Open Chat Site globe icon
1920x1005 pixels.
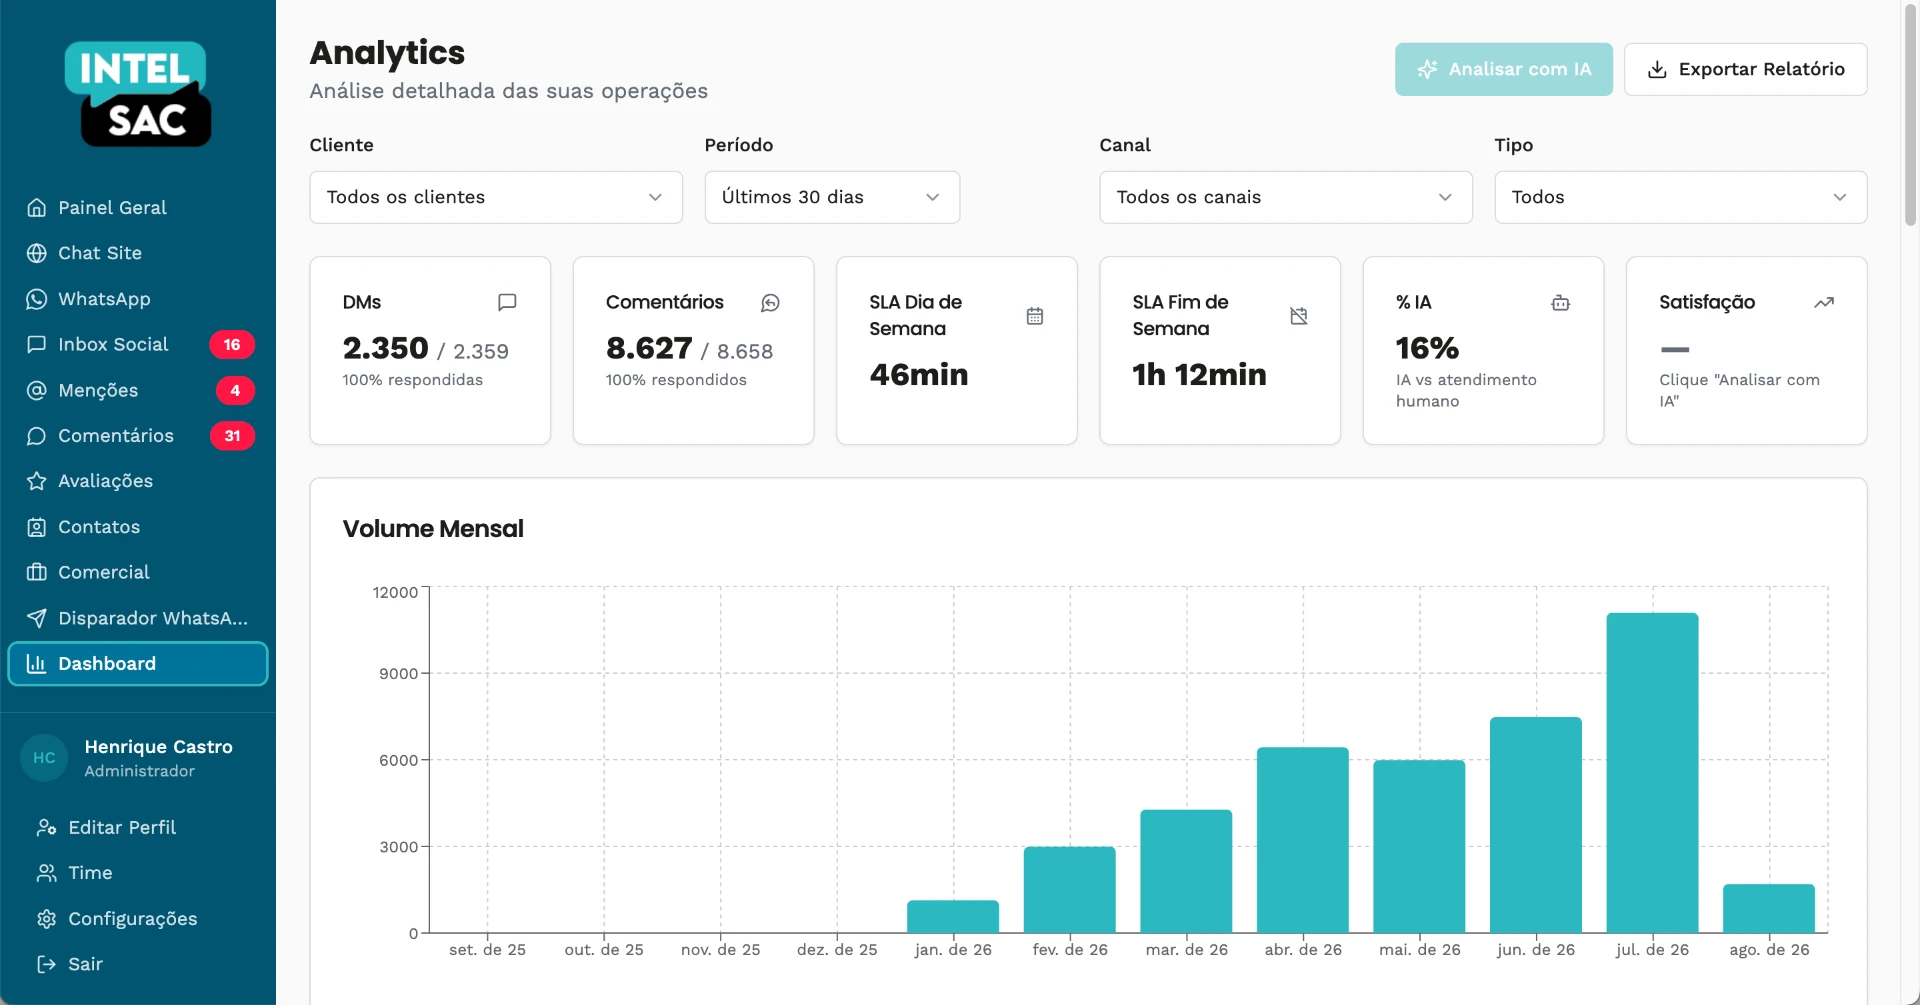coord(37,253)
